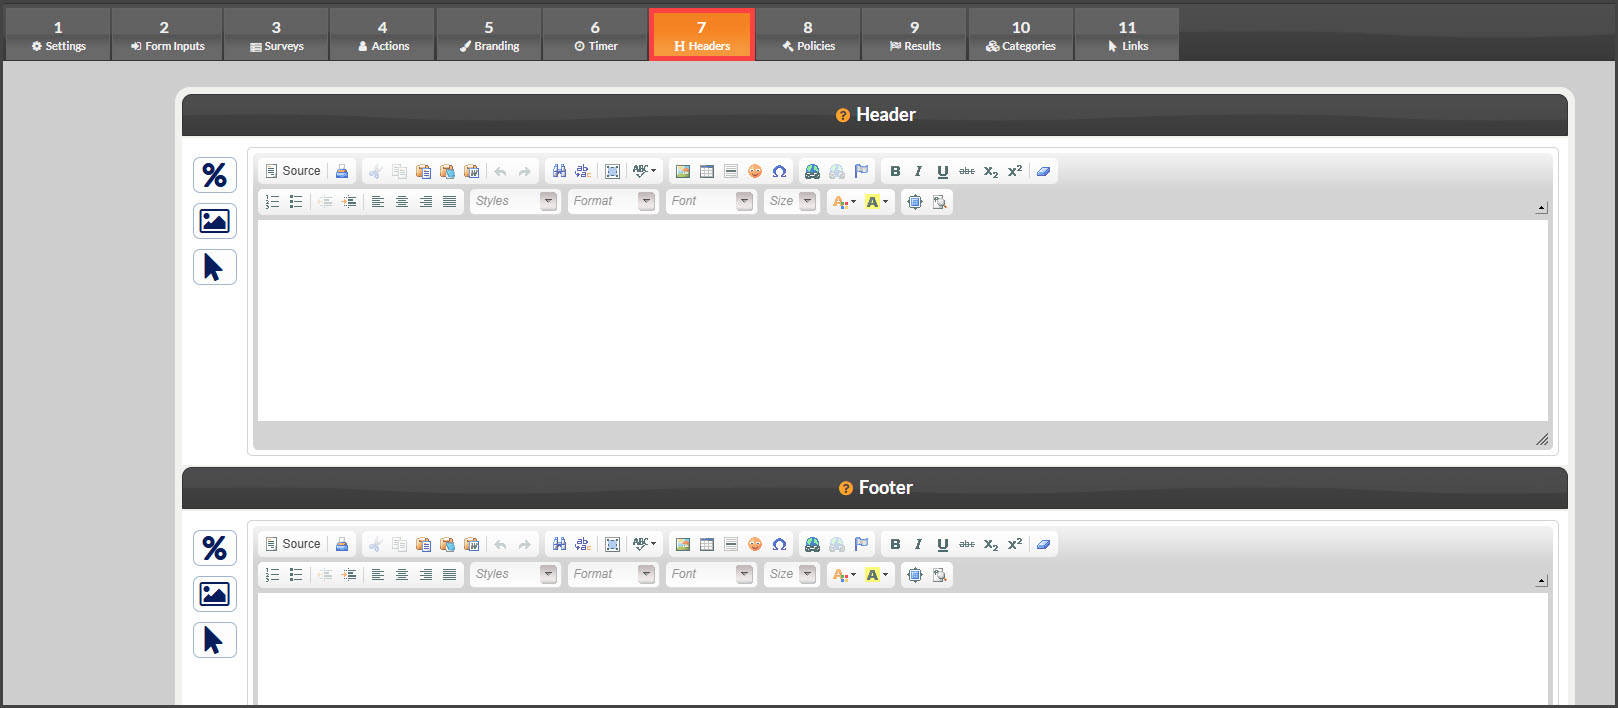Viewport: 1618px width, 708px height.
Task: Select the Branding tab
Action: [x=489, y=35]
